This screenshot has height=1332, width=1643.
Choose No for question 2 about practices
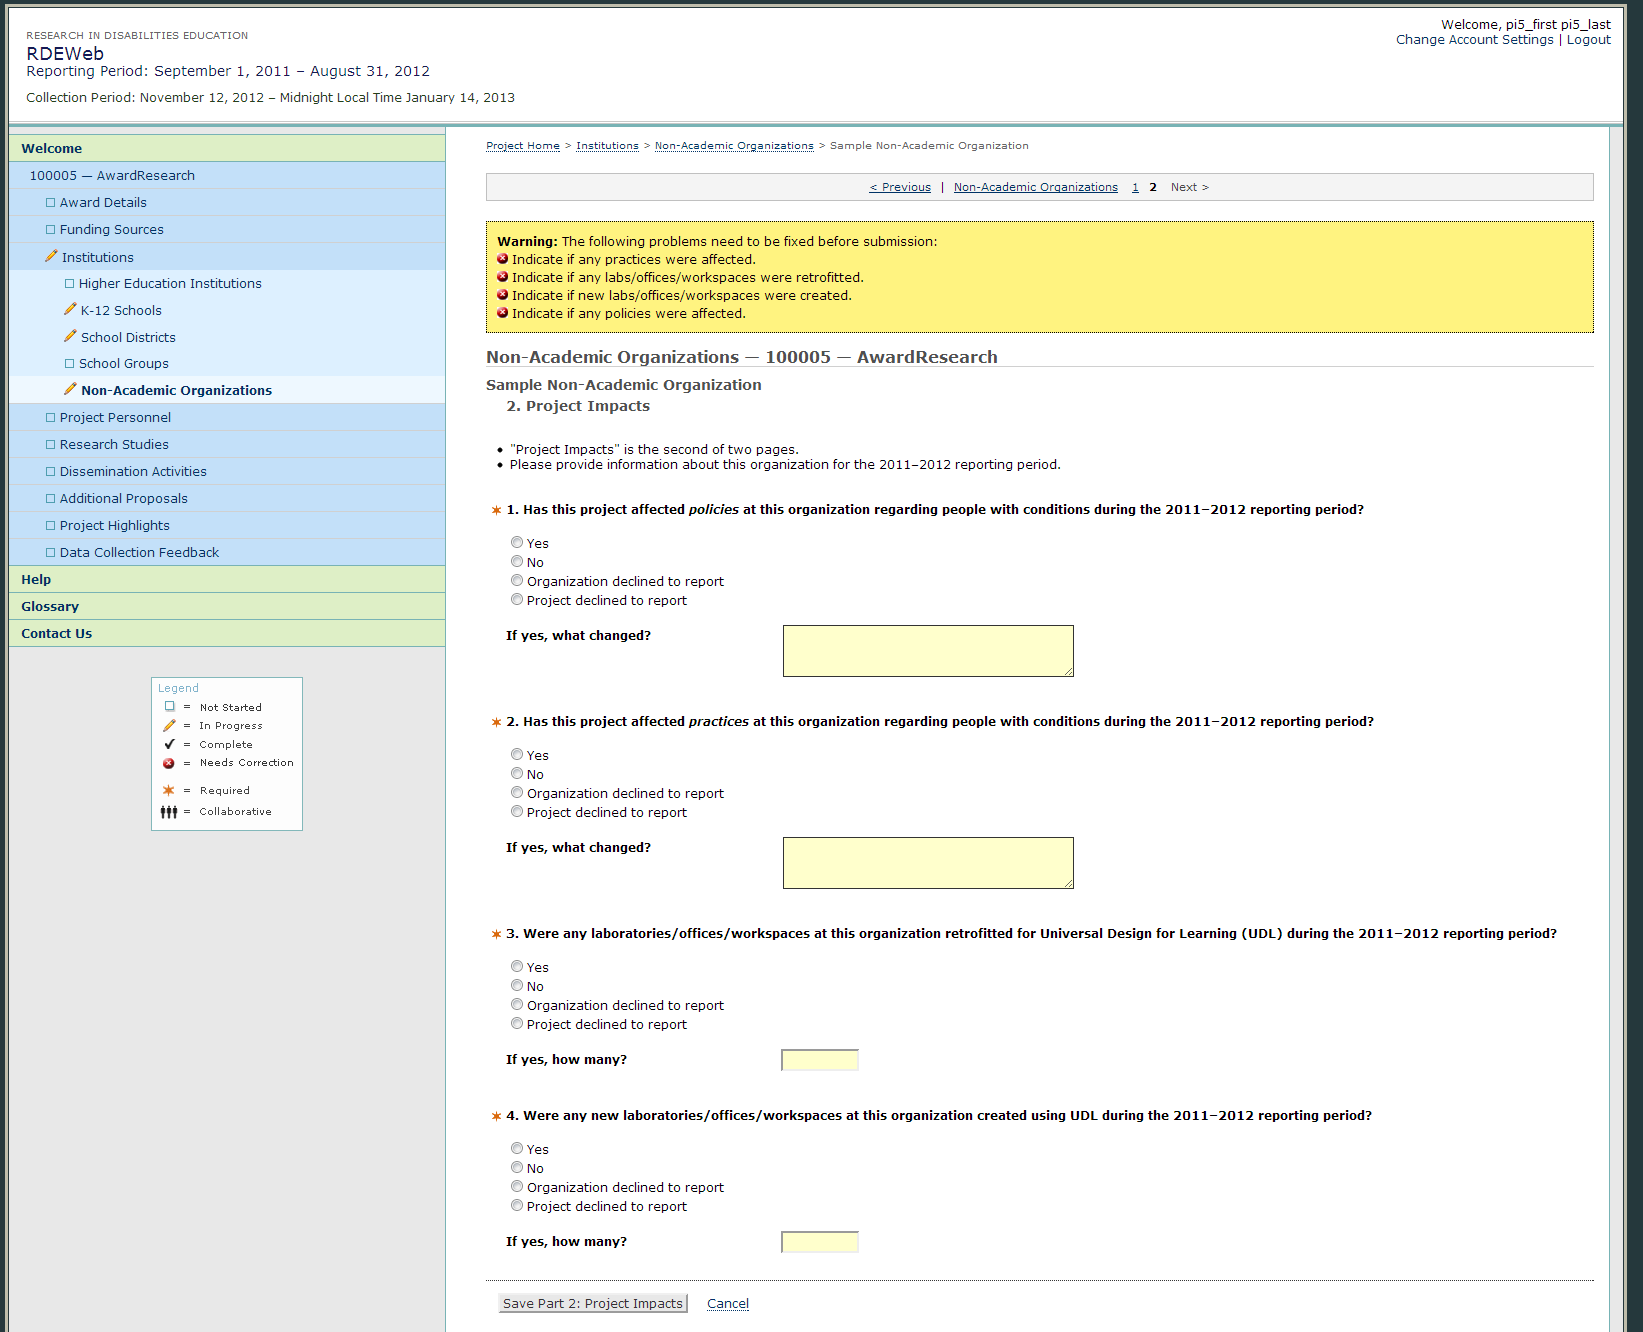(517, 774)
